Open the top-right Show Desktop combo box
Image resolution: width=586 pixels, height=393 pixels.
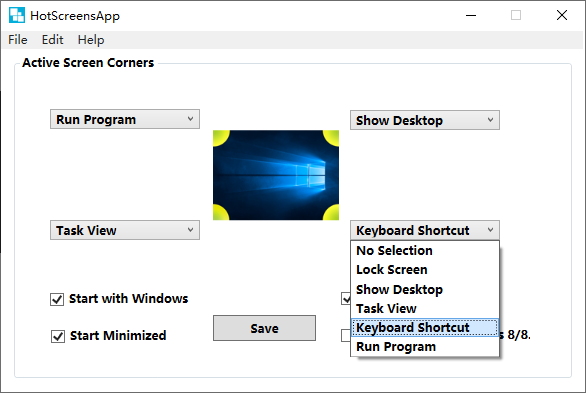pyautogui.click(x=425, y=120)
